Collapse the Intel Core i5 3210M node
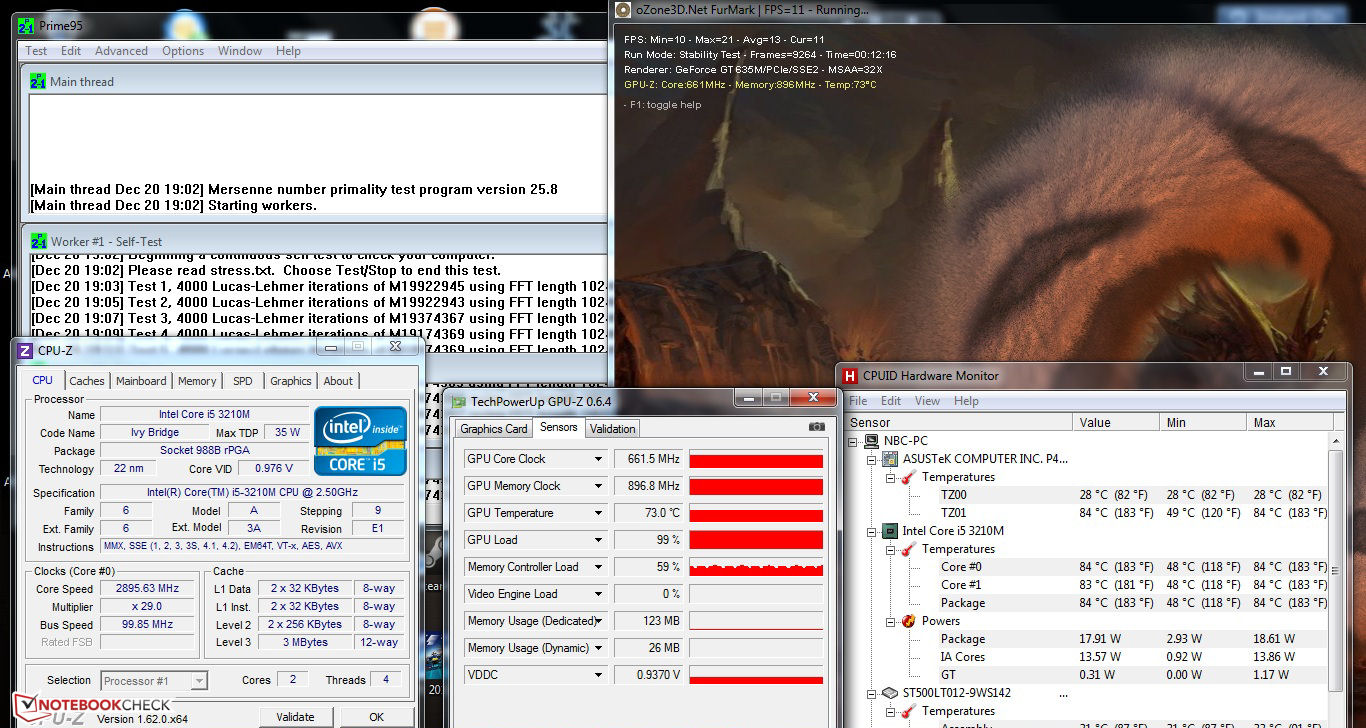 [871, 531]
